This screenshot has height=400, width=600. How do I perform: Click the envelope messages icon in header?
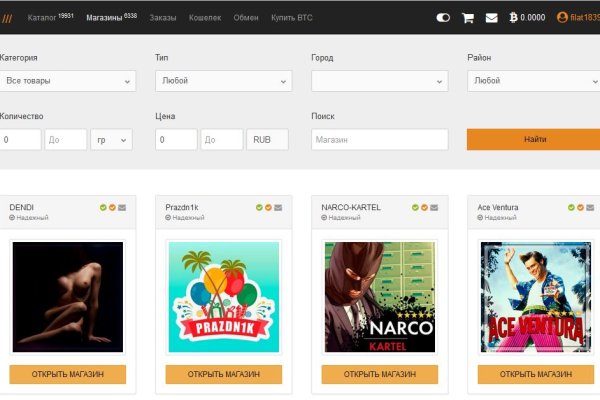(491, 17)
